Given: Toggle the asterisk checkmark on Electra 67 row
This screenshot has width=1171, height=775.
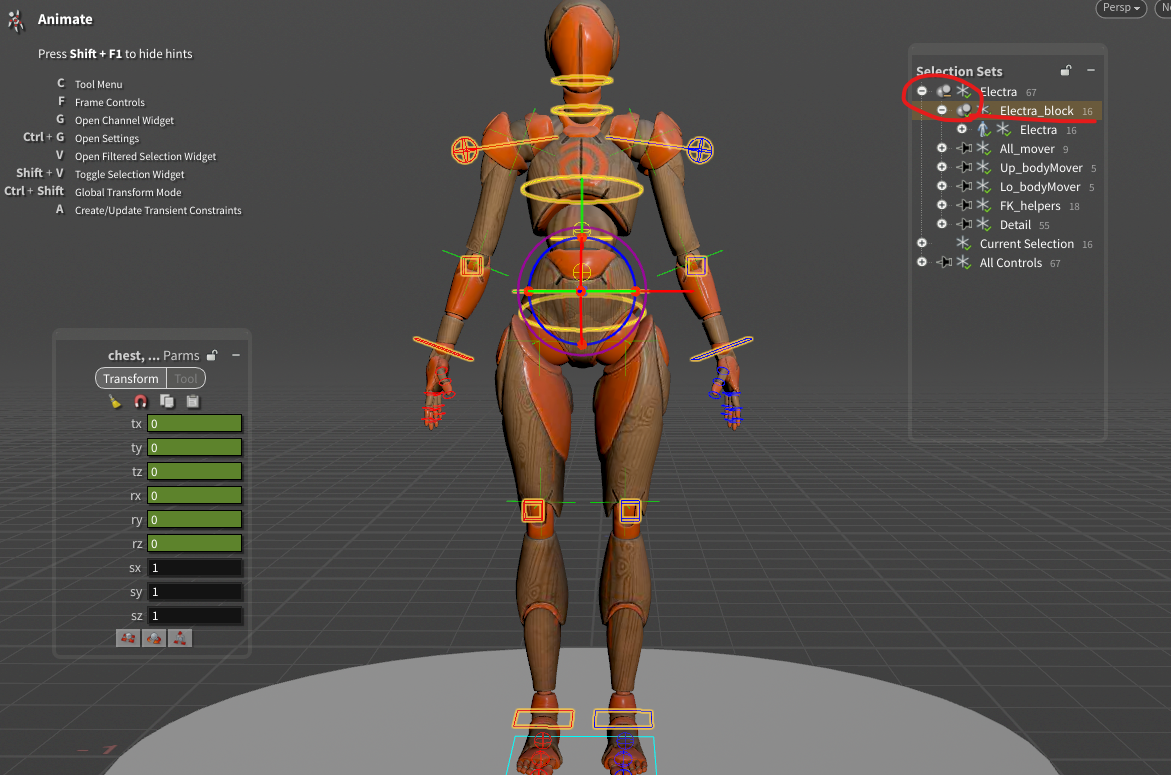Looking at the screenshot, I should click(x=964, y=91).
